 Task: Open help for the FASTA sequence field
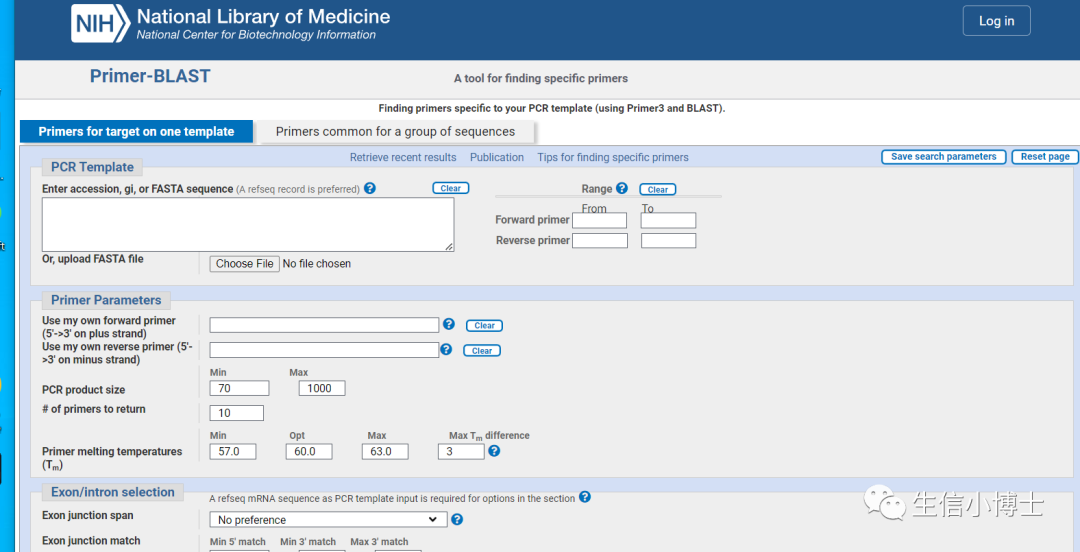[x=370, y=188]
